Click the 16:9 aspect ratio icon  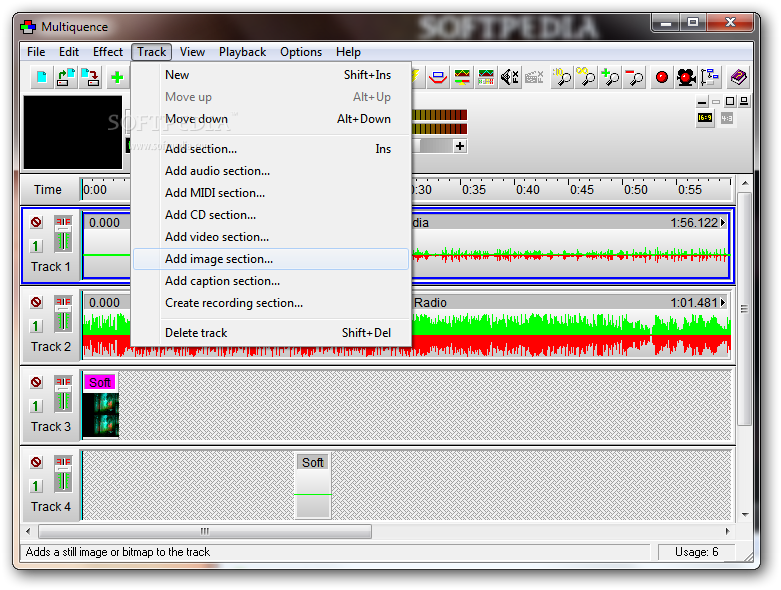(x=705, y=118)
